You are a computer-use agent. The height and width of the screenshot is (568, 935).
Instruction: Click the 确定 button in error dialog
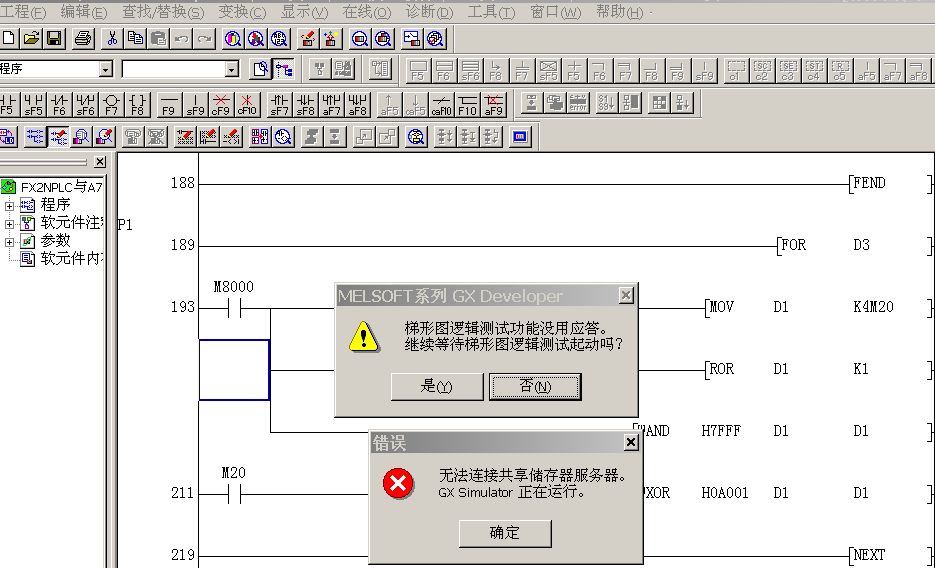[x=505, y=533]
